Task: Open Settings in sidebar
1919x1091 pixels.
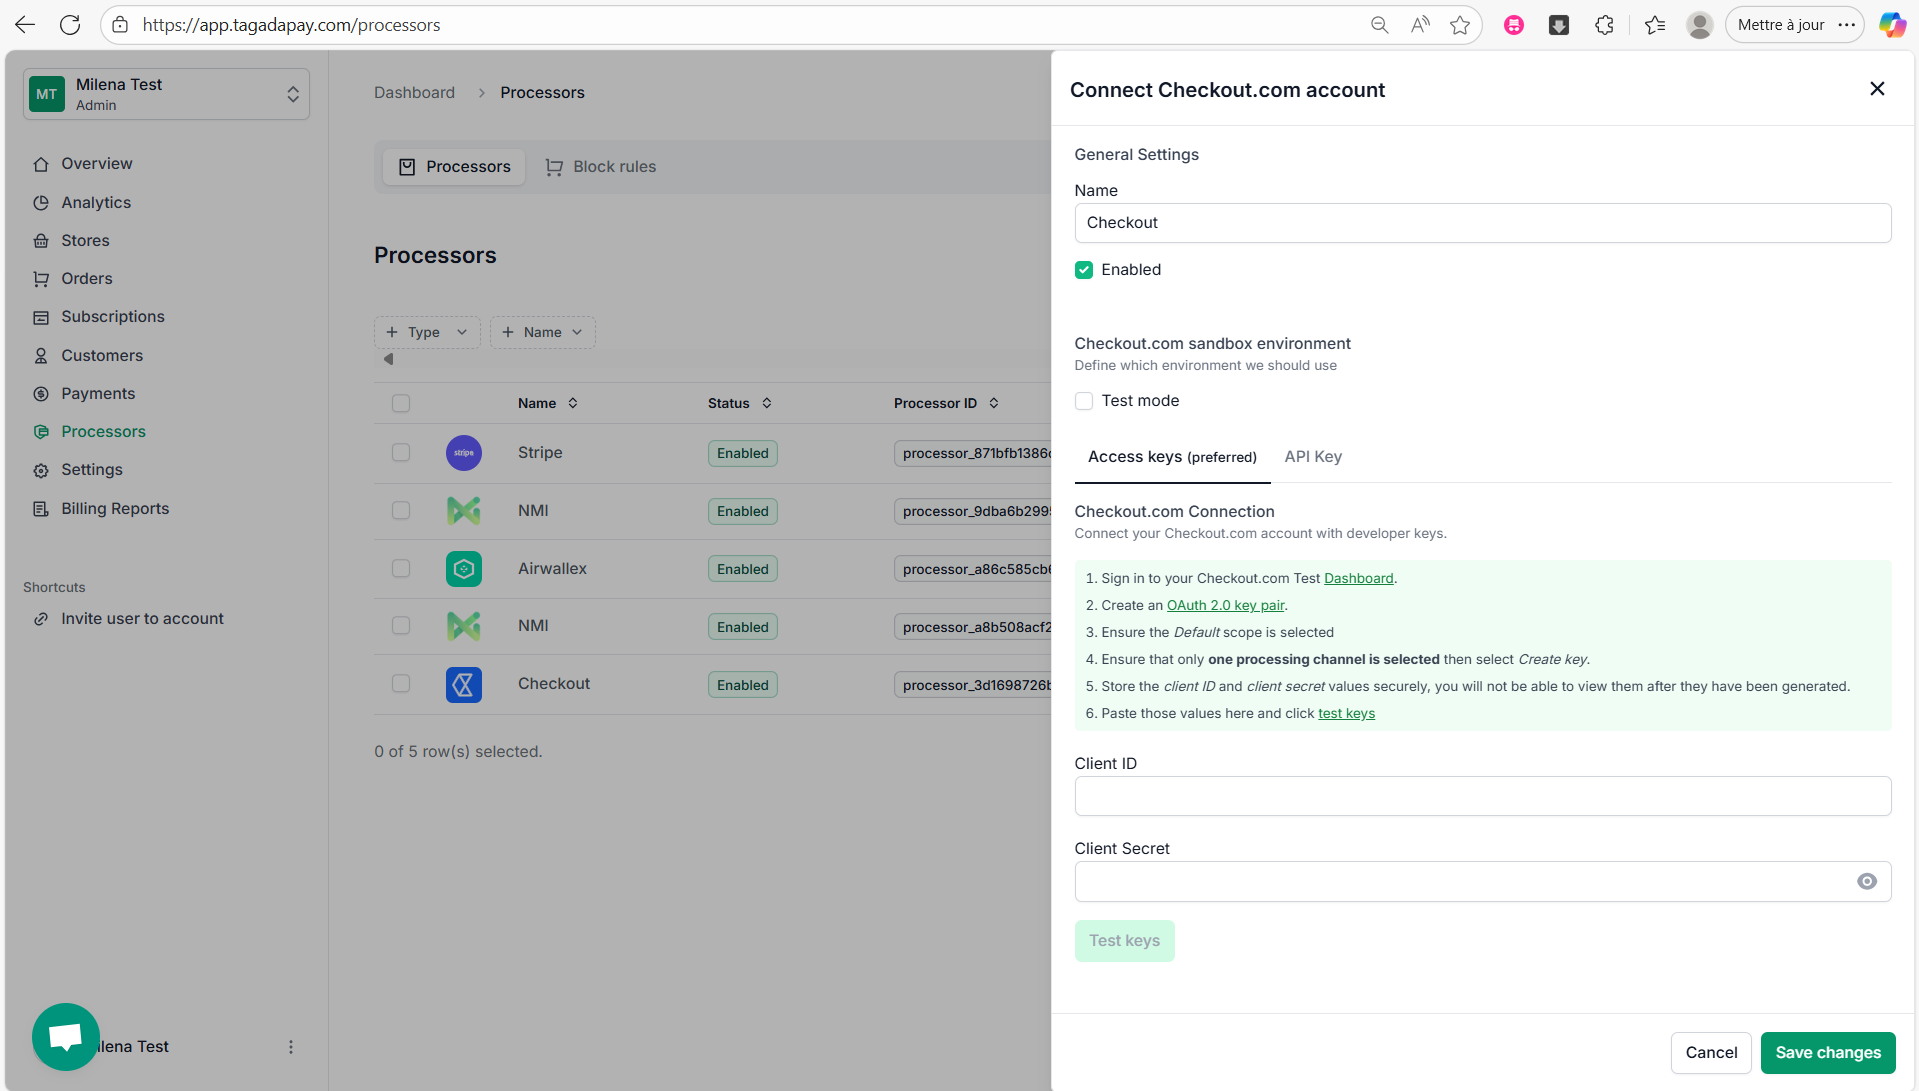Action: click(92, 470)
